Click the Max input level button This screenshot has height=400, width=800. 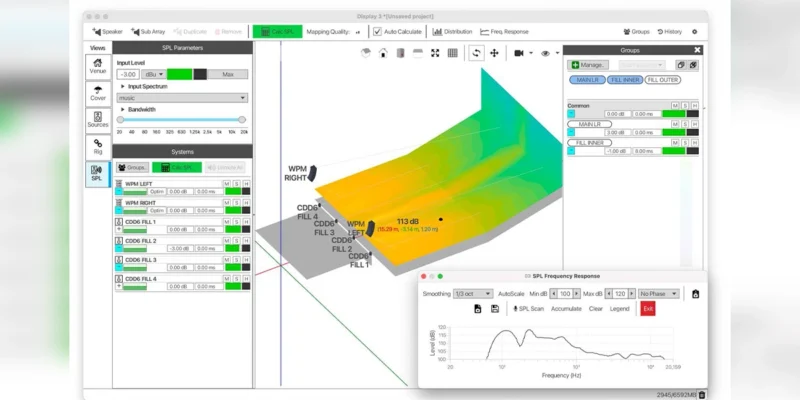coord(228,74)
